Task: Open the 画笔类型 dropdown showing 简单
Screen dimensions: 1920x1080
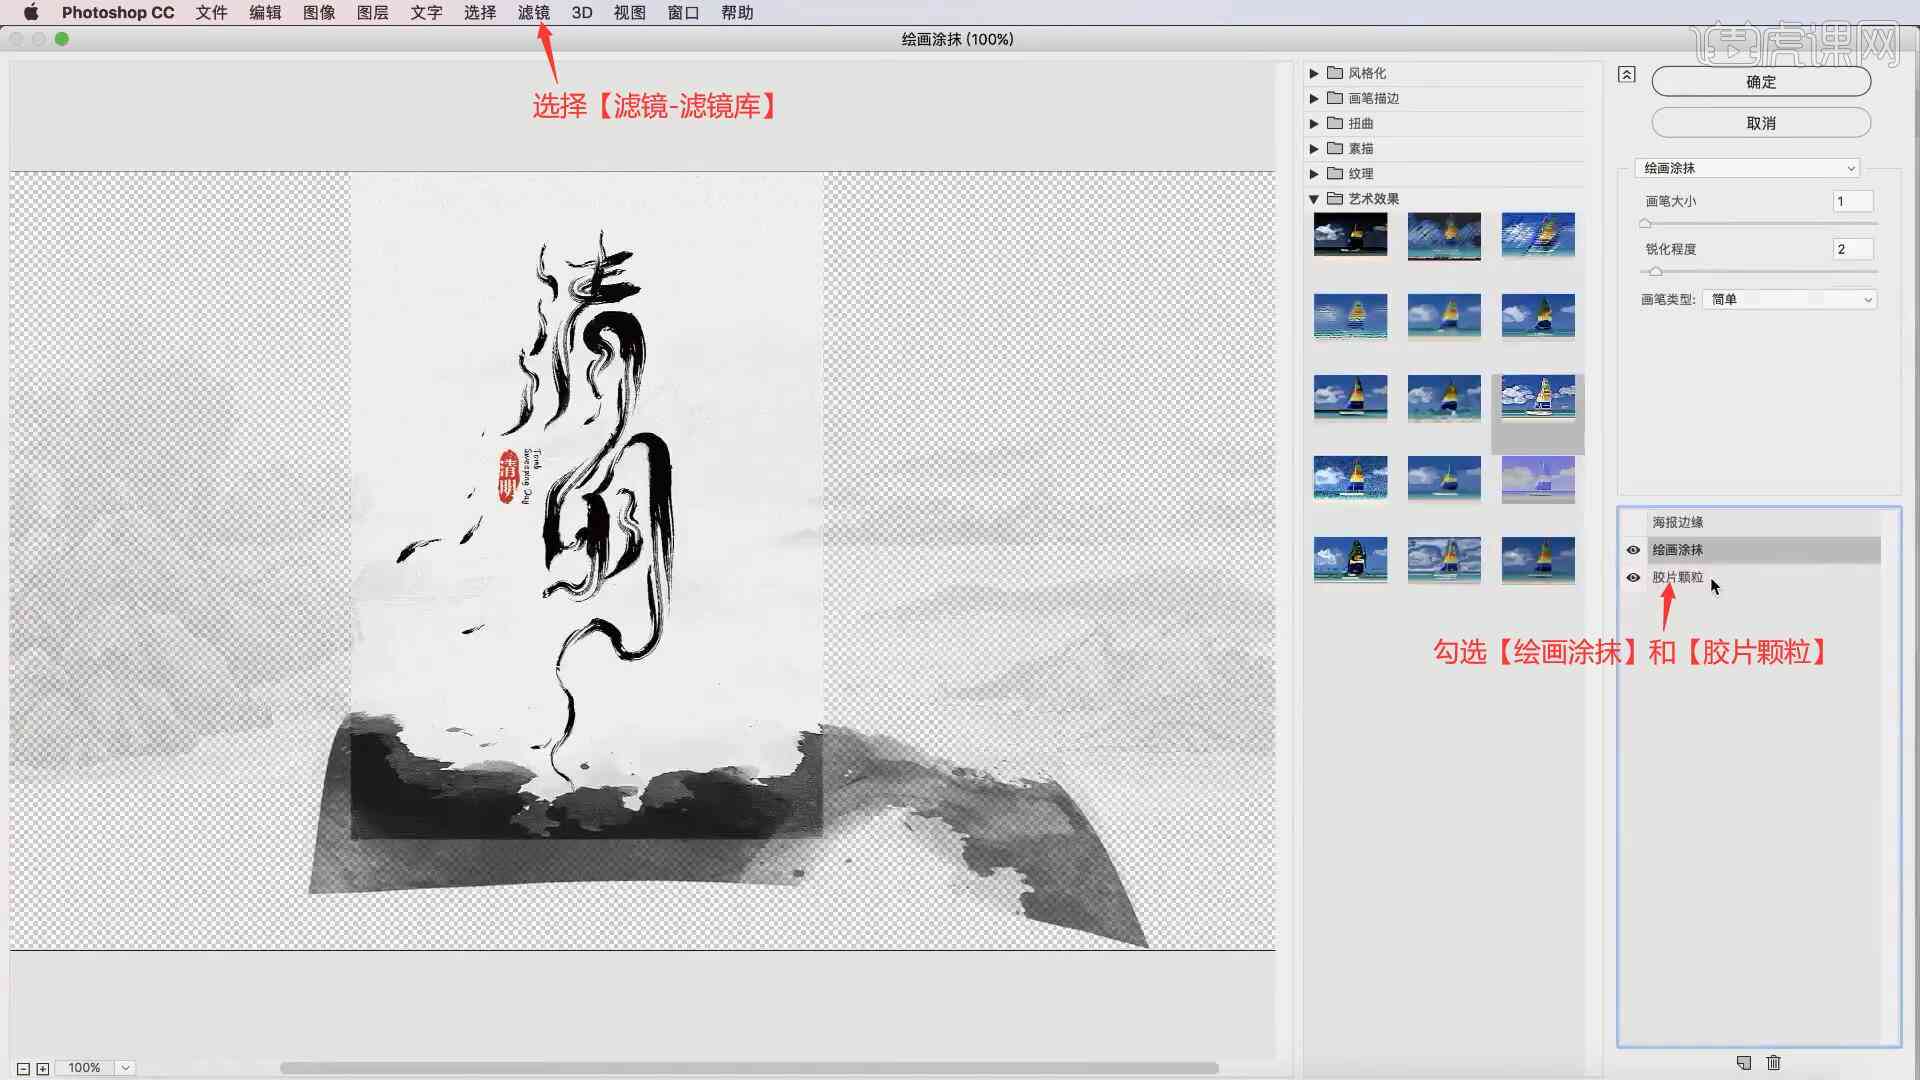Action: pyautogui.click(x=1790, y=300)
